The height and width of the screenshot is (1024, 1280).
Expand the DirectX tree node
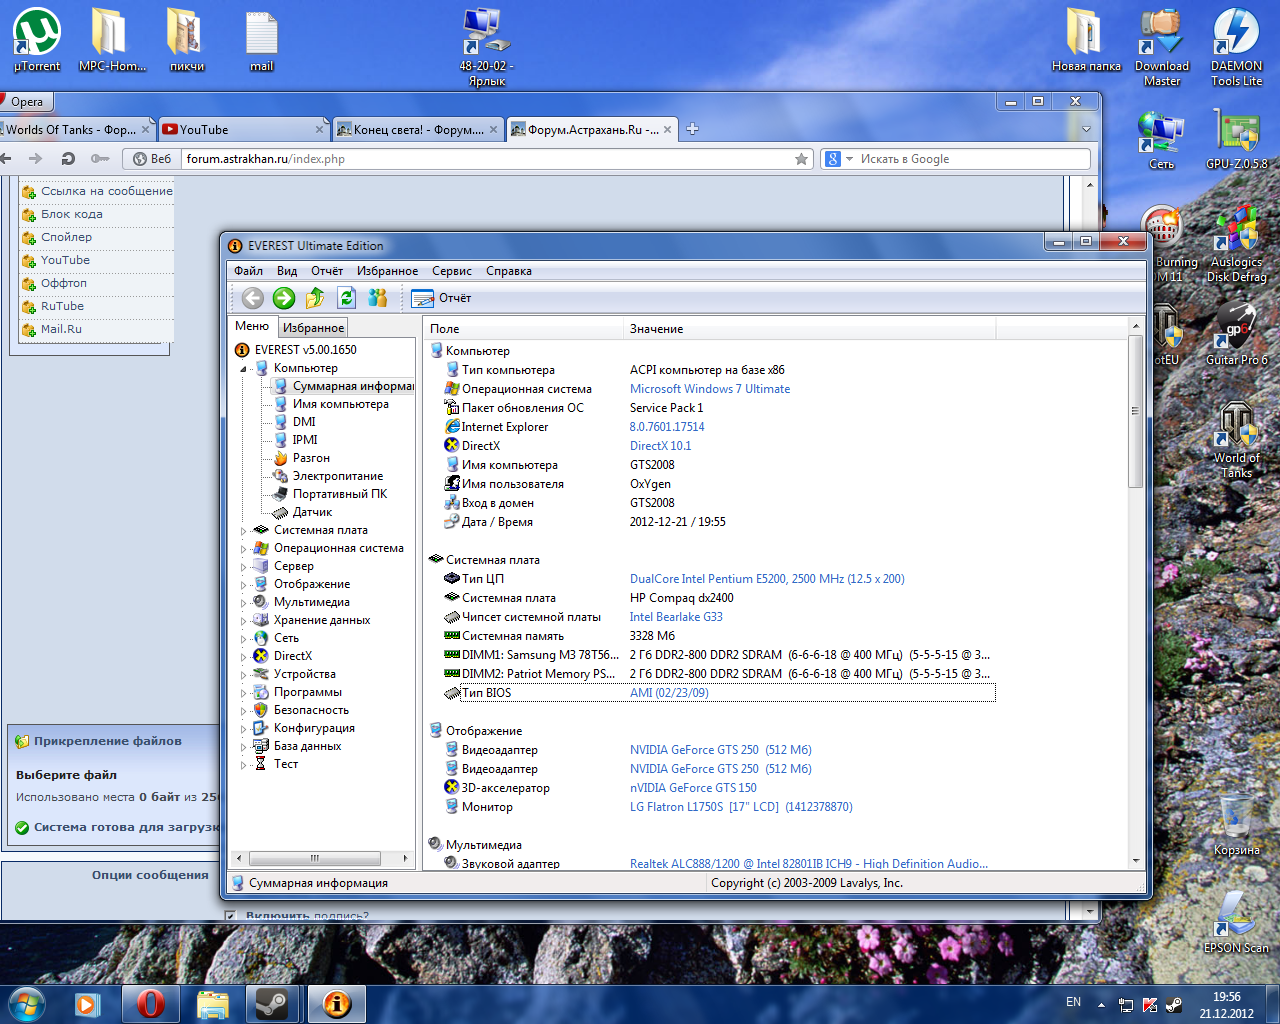243,657
